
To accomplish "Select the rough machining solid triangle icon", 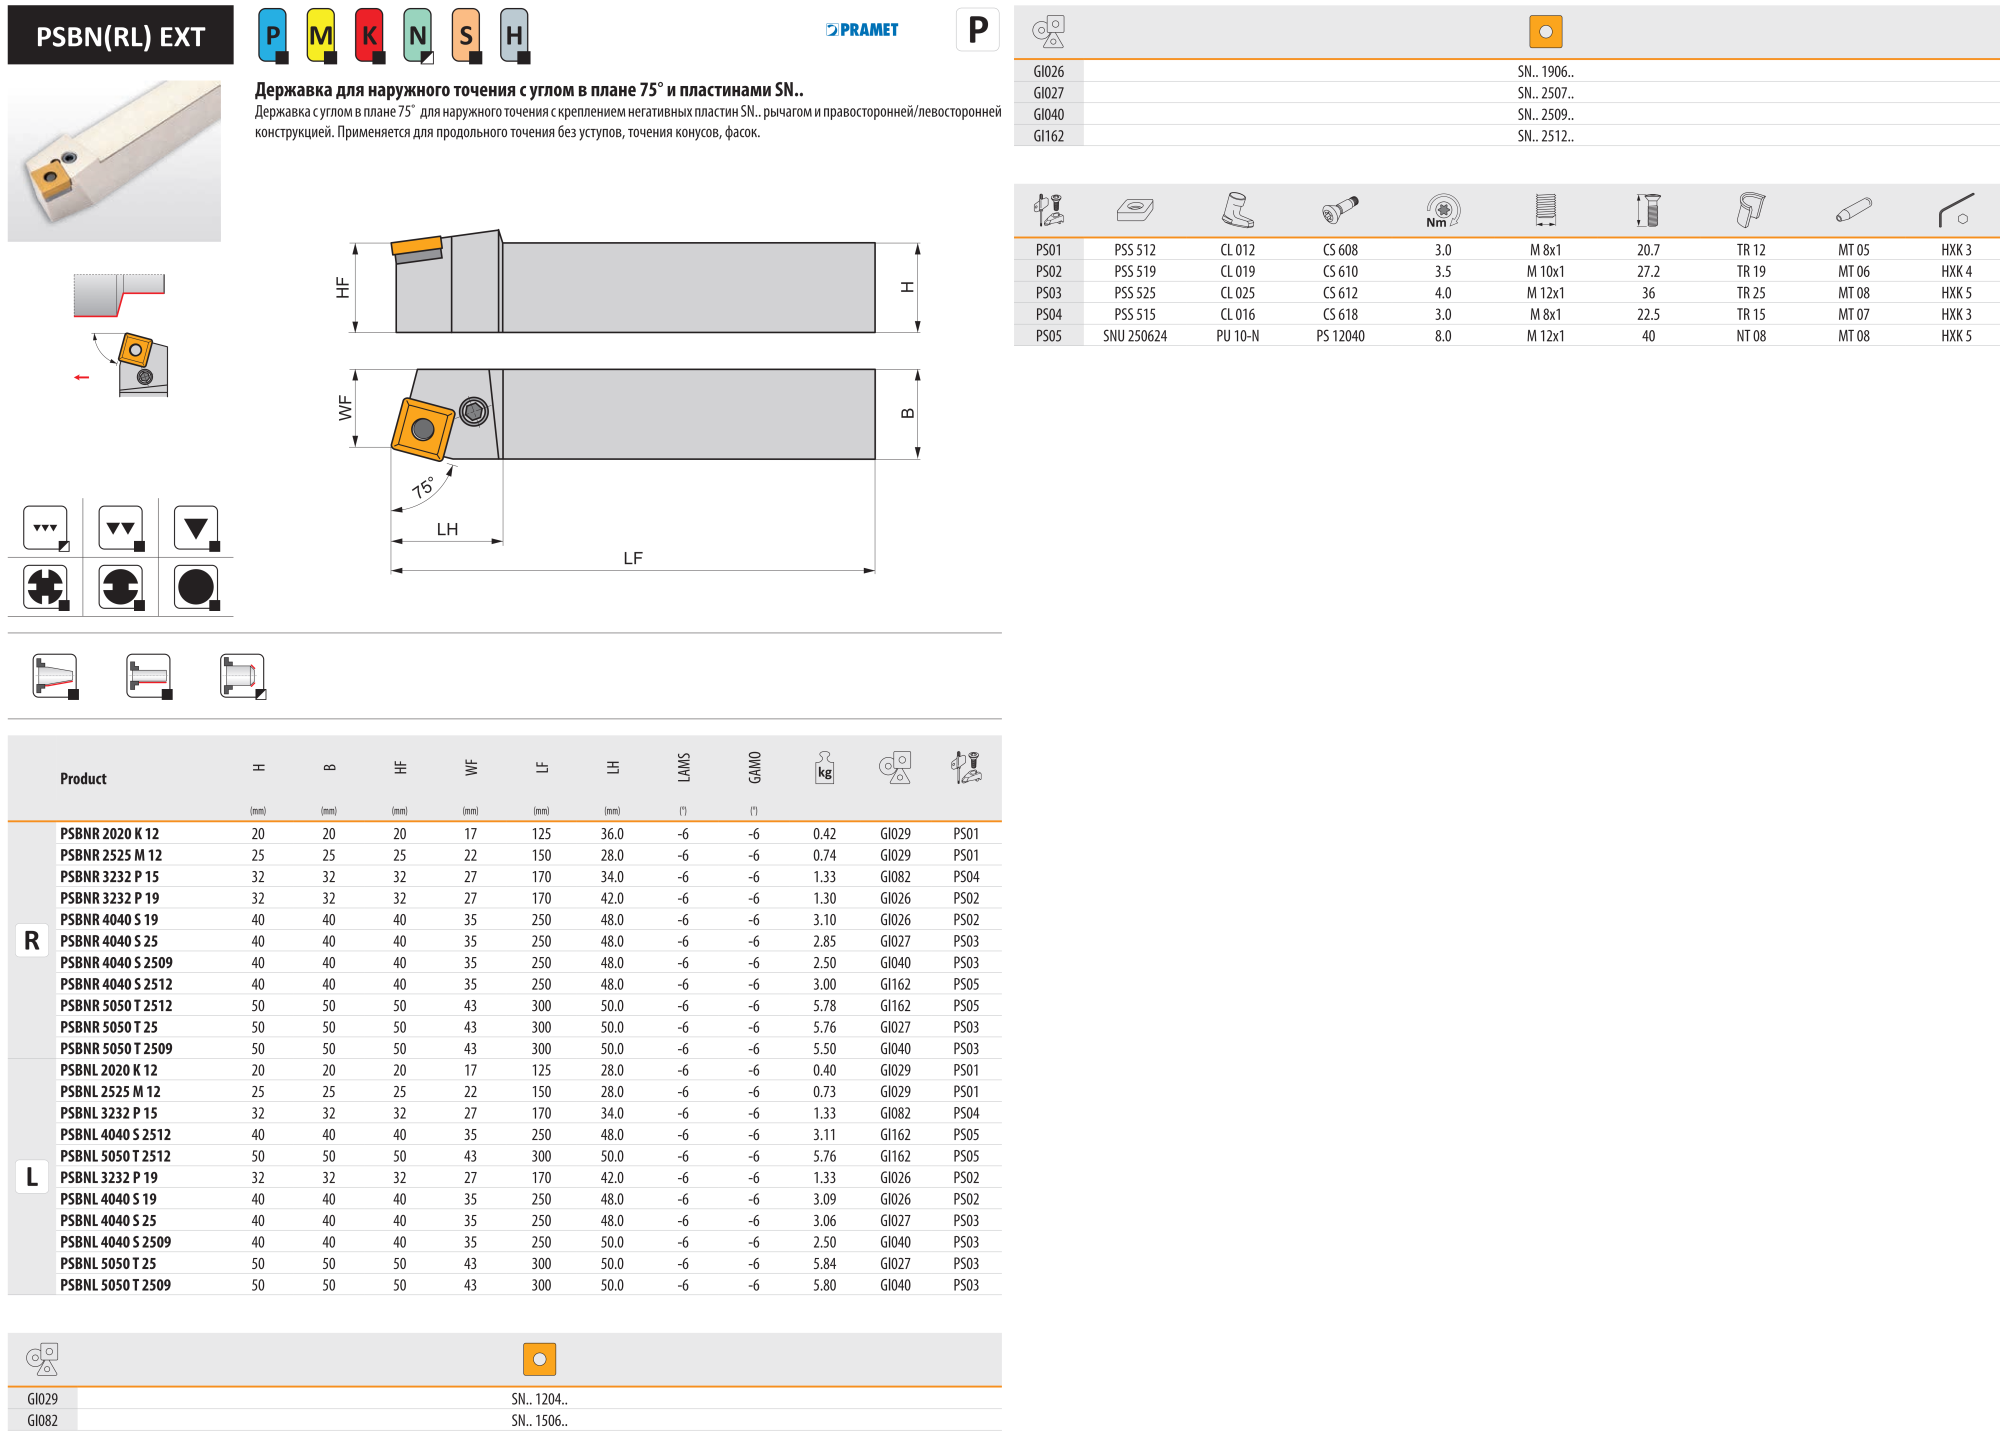I will pos(196,528).
